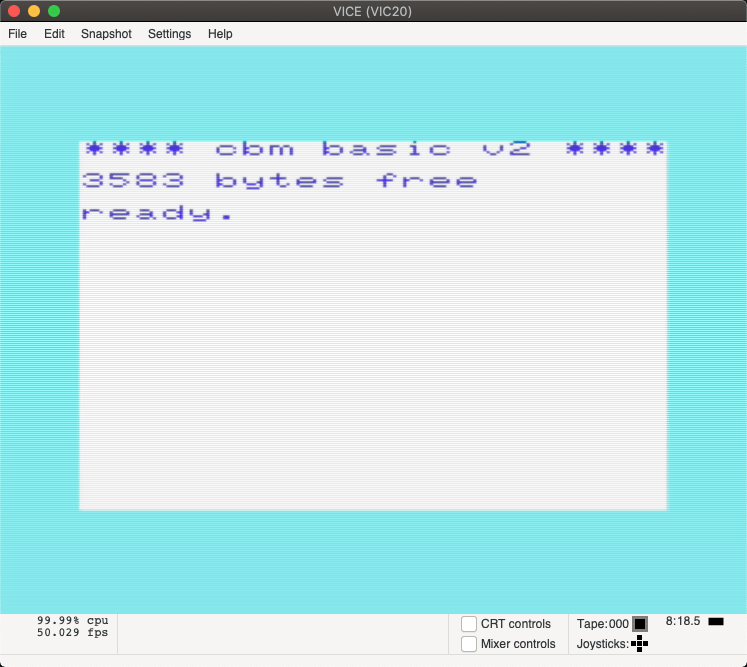
Task: Maximize the VICE window with green button
Action: pyautogui.click(x=54, y=11)
